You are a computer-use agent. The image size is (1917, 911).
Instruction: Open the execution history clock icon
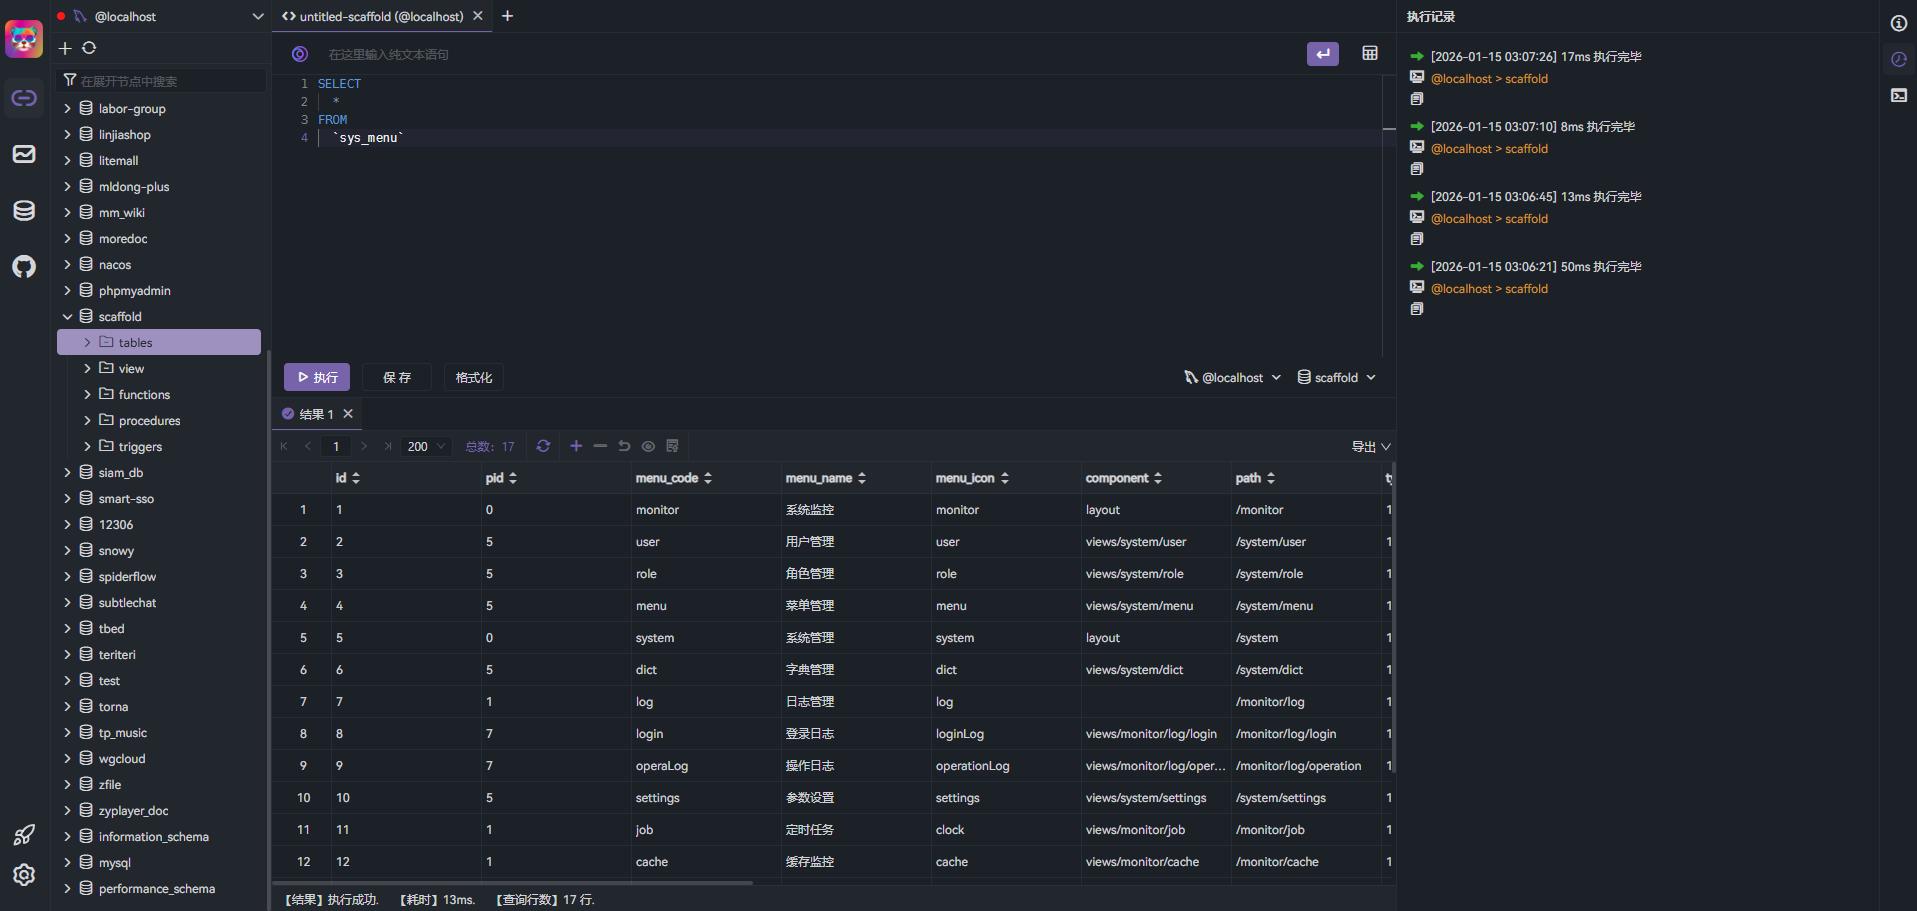pos(1899,59)
